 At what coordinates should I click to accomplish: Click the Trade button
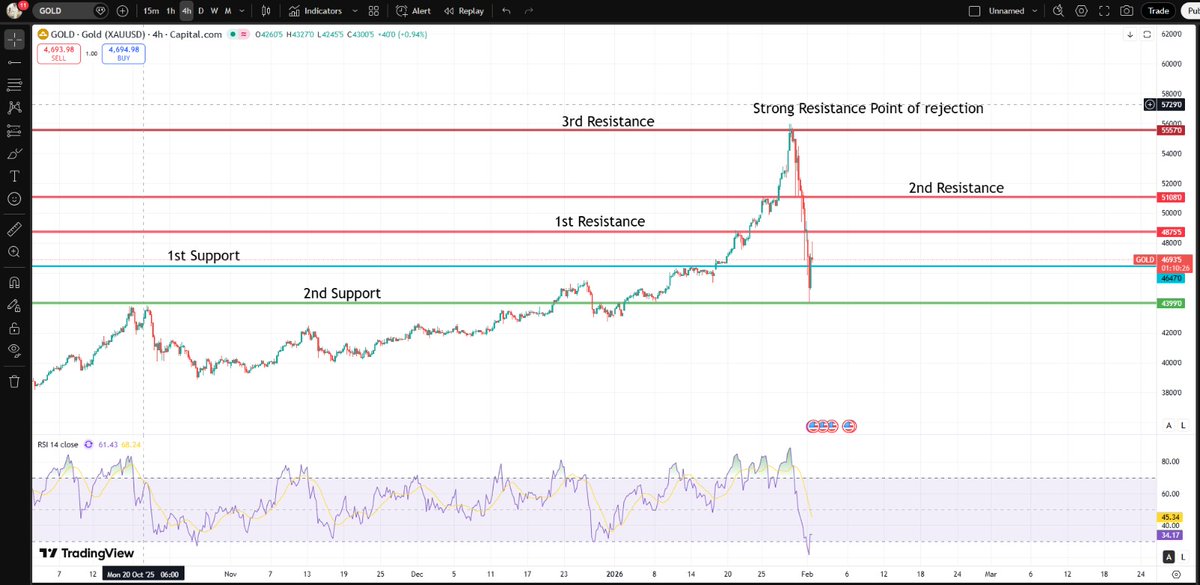pos(1158,11)
